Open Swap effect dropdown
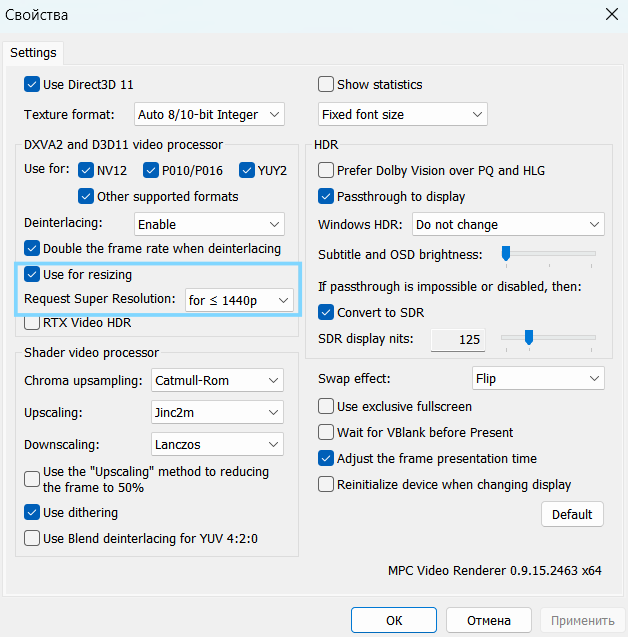The image size is (628, 637). tap(538, 379)
